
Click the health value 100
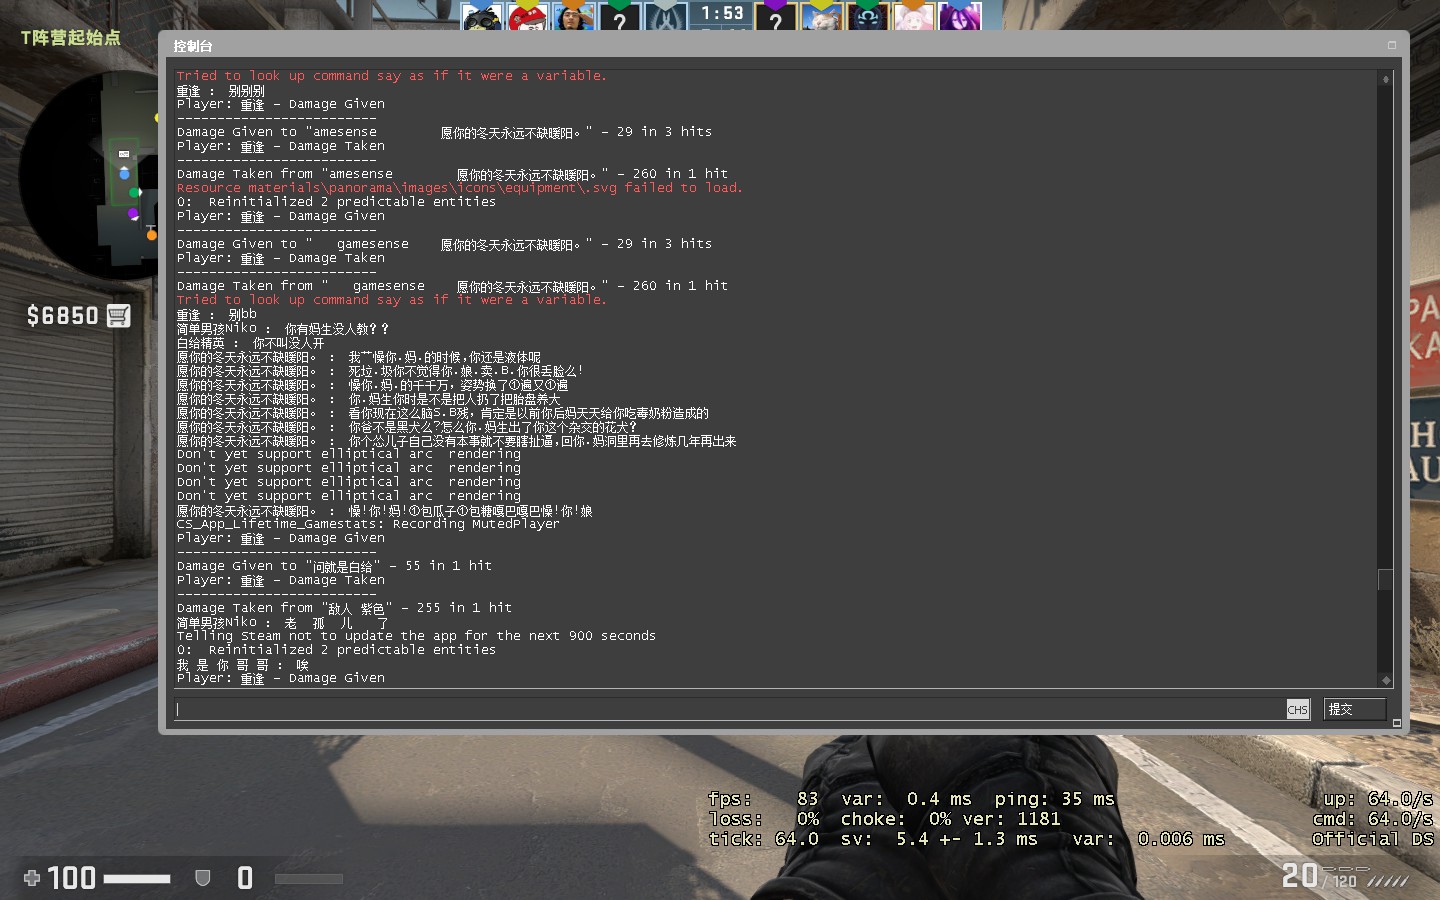tap(72, 878)
